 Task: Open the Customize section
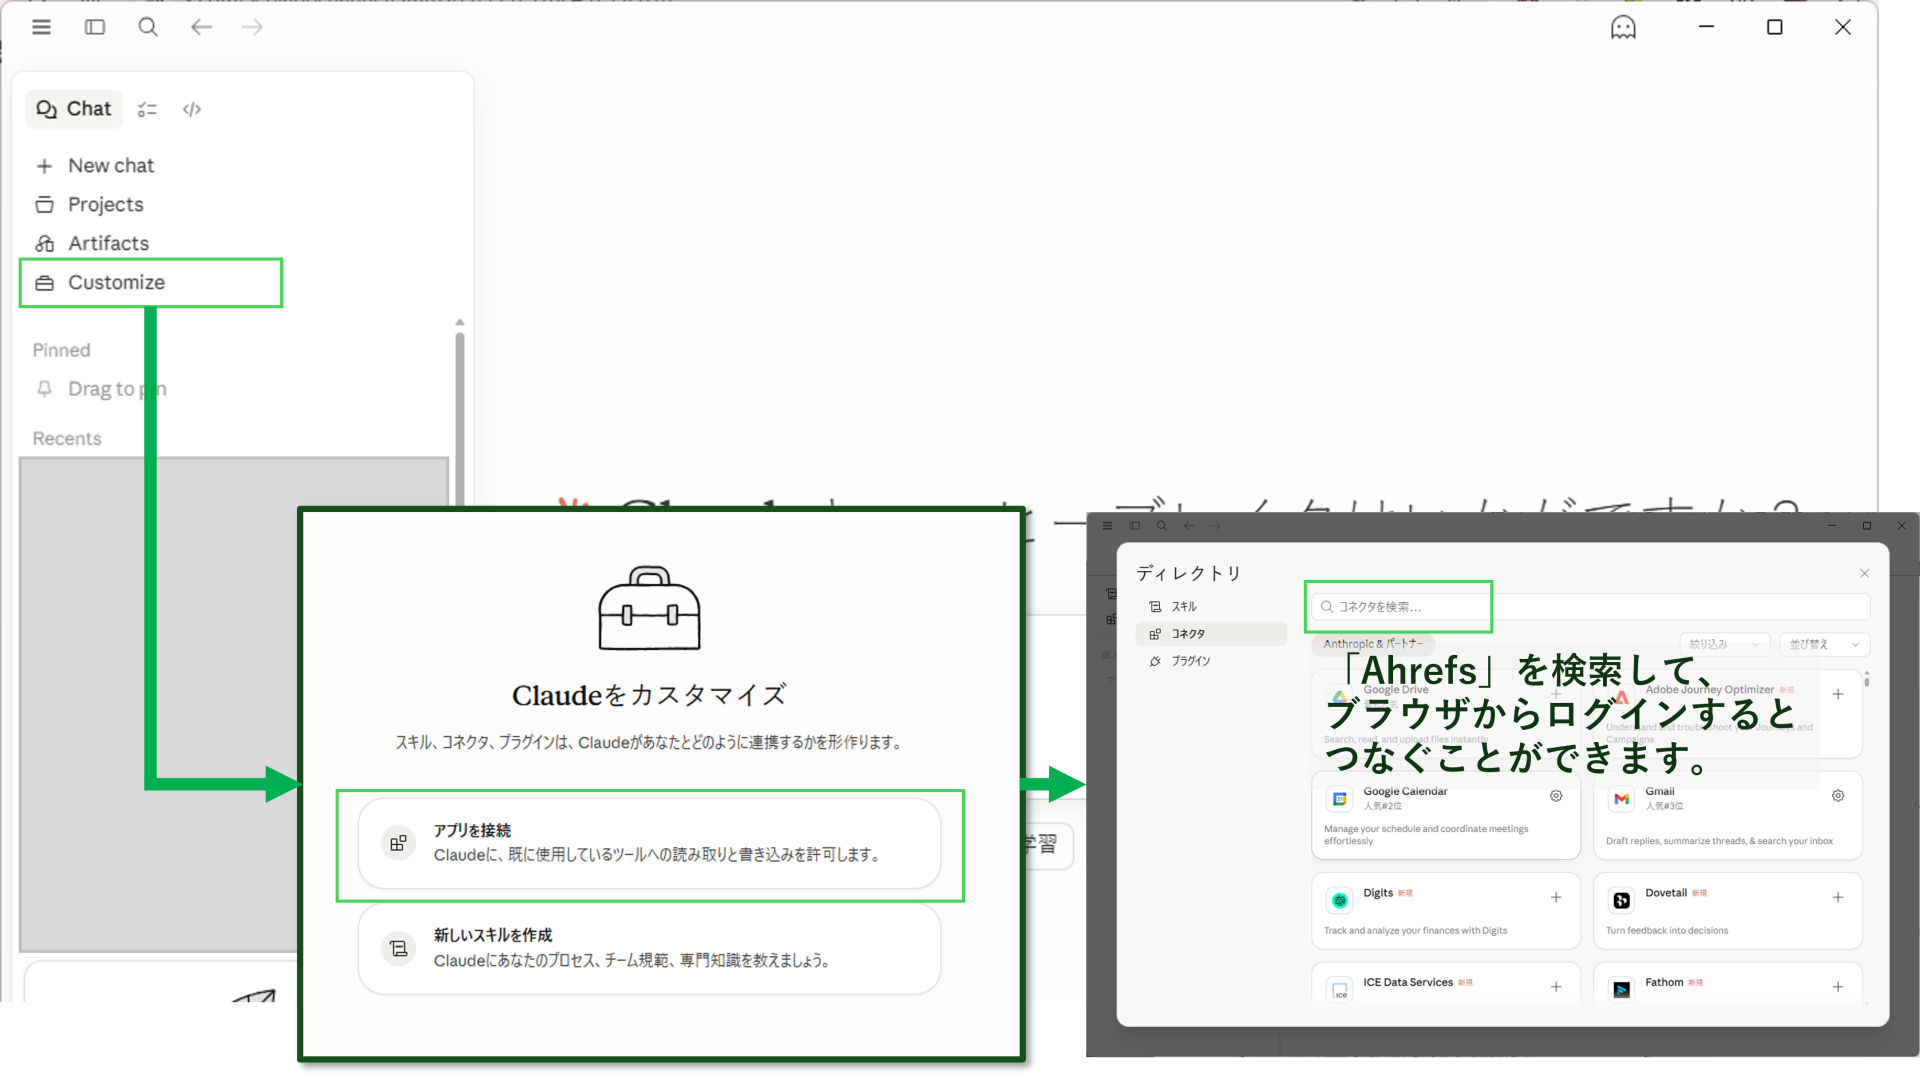[116, 283]
